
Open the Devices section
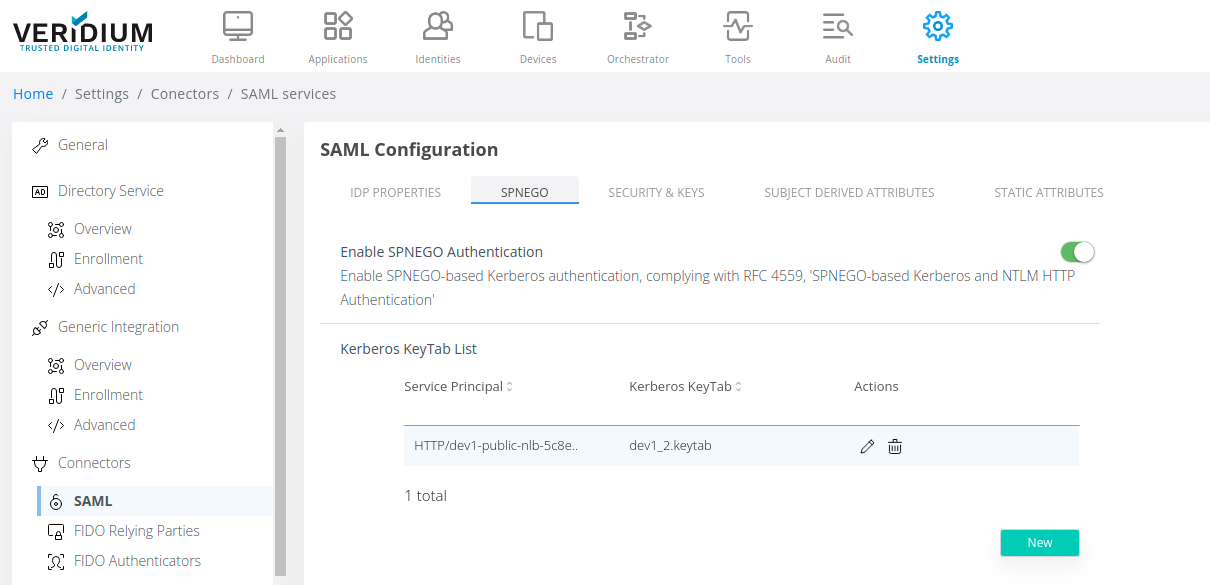[x=537, y=37]
